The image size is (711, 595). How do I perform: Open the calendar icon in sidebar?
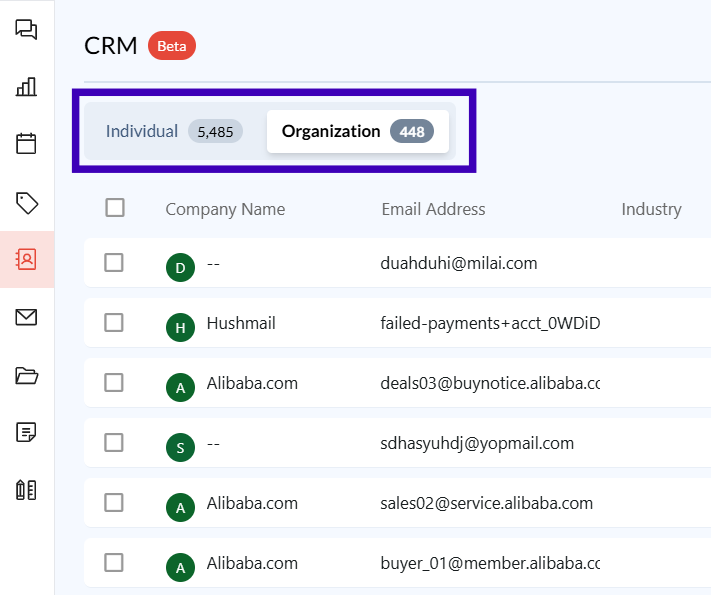[x=26, y=143]
